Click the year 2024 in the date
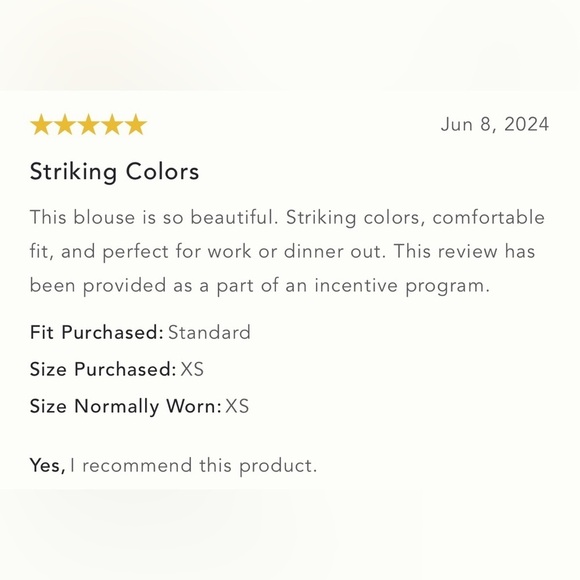 point(526,124)
